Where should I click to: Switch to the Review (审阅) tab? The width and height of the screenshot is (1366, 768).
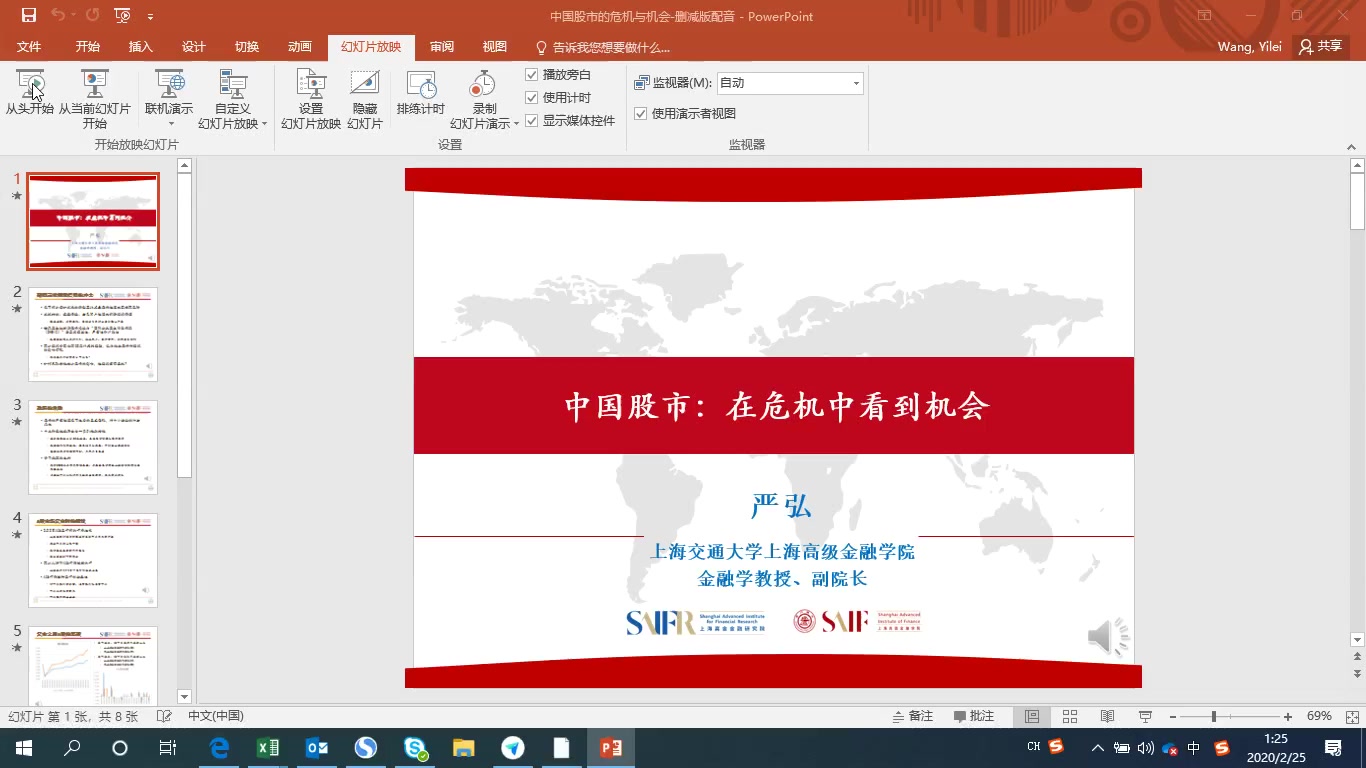442,47
